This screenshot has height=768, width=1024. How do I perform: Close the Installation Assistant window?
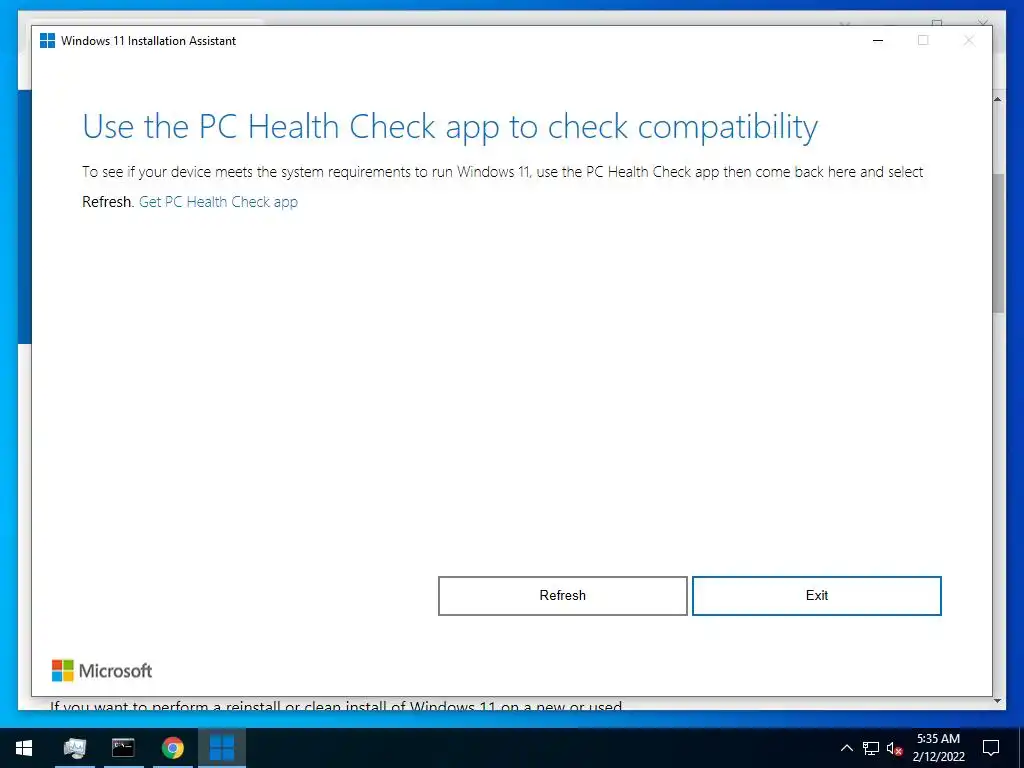pos(969,40)
